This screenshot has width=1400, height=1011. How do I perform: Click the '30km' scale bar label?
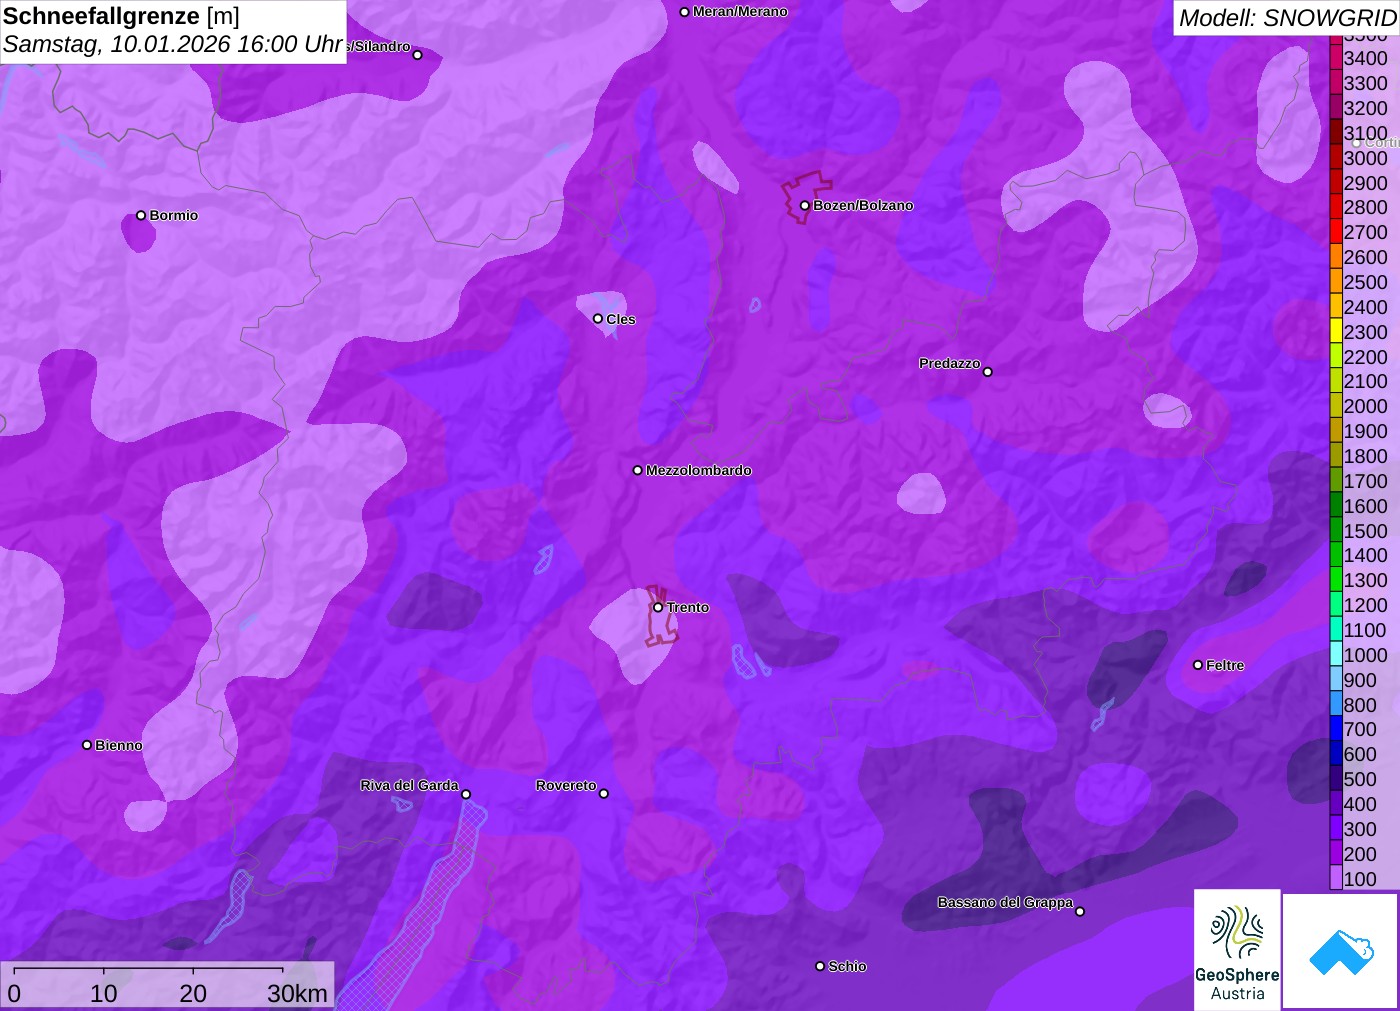[297, 993]
